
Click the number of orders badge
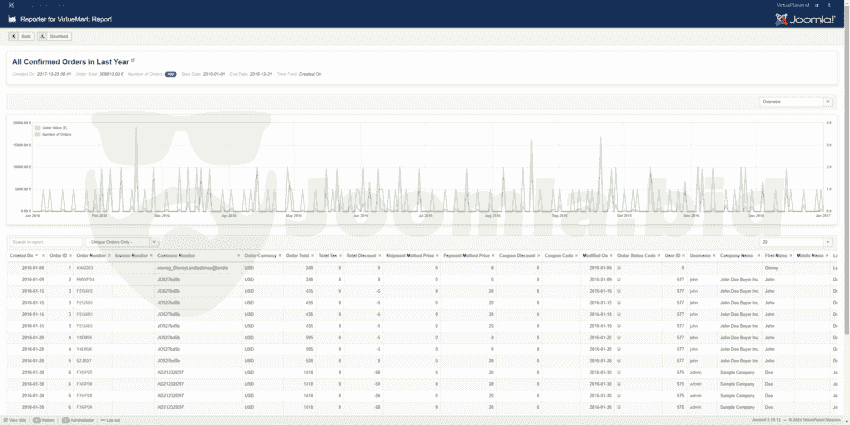coord(171,74)
